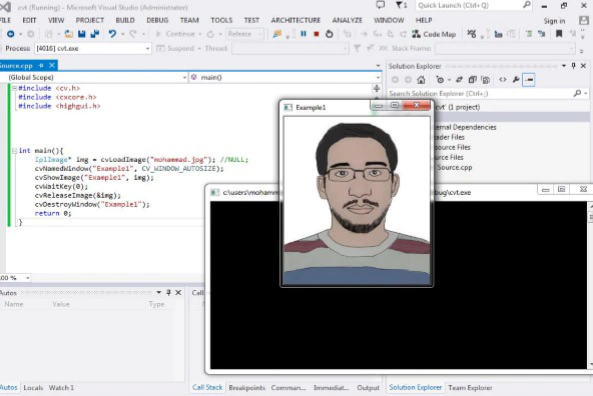Screen dimensions: 593x396
Task: Open the ARCHITECTURE menu
Action: 296,20
